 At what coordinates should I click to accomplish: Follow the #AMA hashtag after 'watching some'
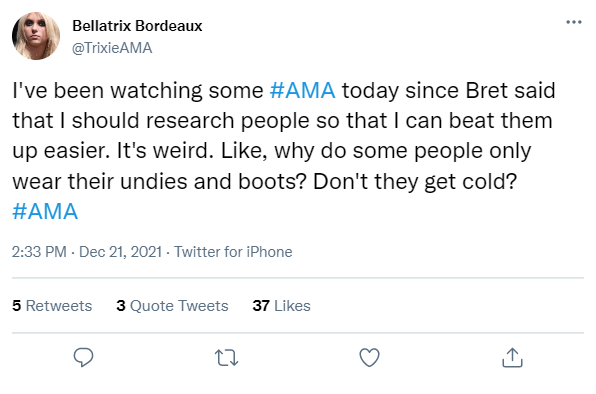[303, 90]
